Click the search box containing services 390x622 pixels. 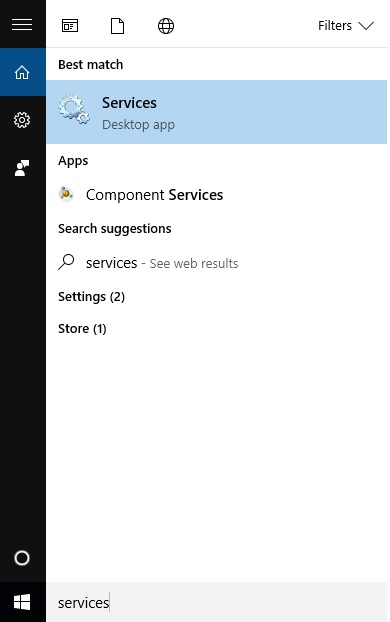pos(217,602)
